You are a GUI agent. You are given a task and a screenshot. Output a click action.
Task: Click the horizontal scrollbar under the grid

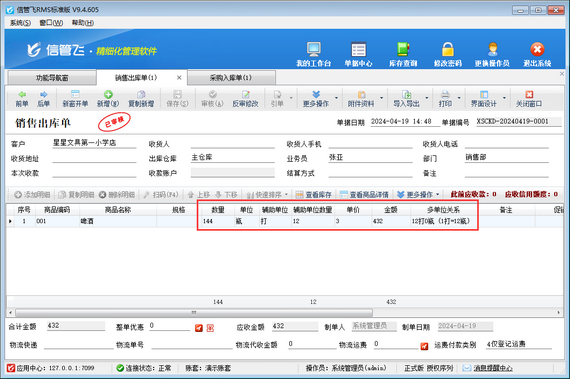[x=194, y=313]
